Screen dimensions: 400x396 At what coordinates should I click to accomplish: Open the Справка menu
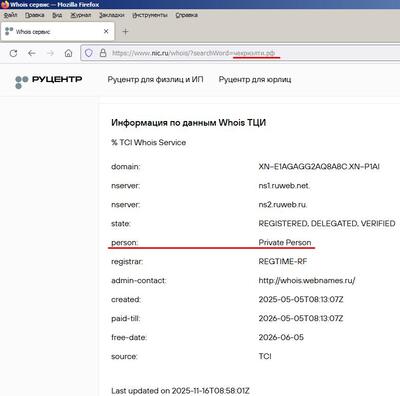coord(187,15)
